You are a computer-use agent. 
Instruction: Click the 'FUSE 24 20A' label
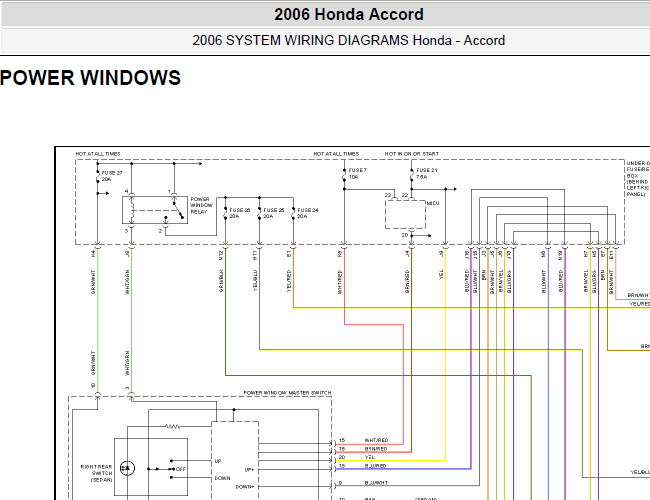point(308,213)
